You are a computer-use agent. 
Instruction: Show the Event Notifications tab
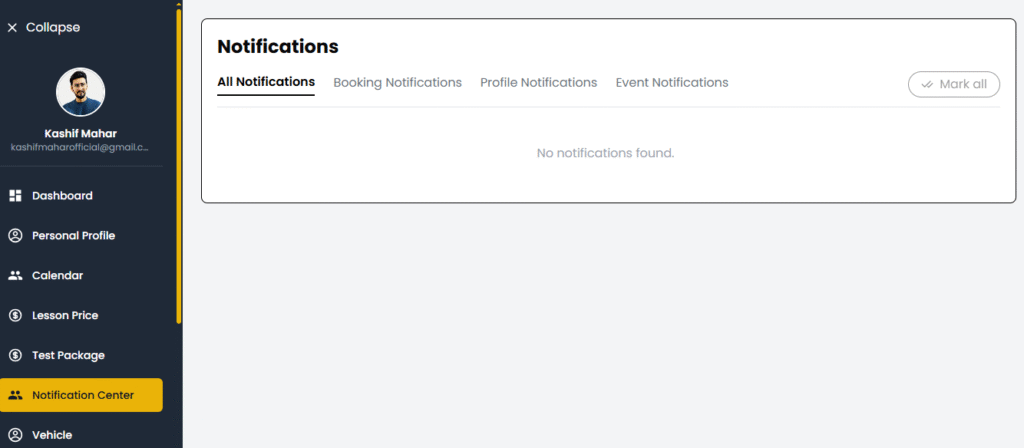(671, 82)
